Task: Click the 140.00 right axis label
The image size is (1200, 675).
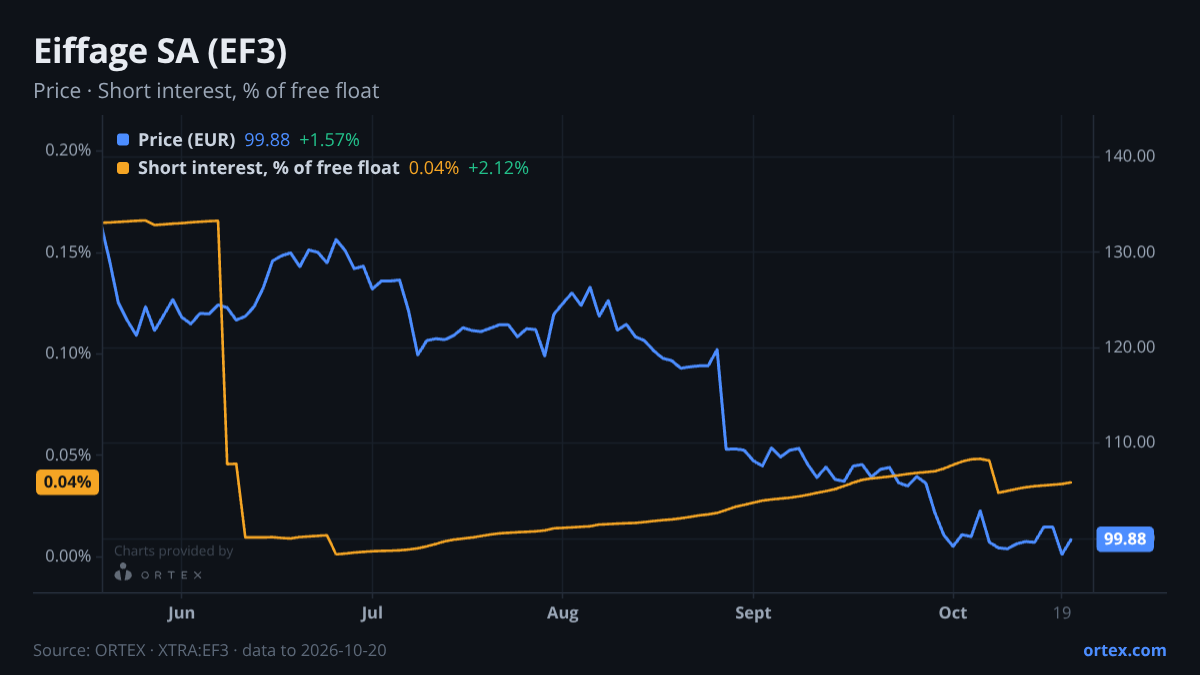Action: (x=1131, y=156)
